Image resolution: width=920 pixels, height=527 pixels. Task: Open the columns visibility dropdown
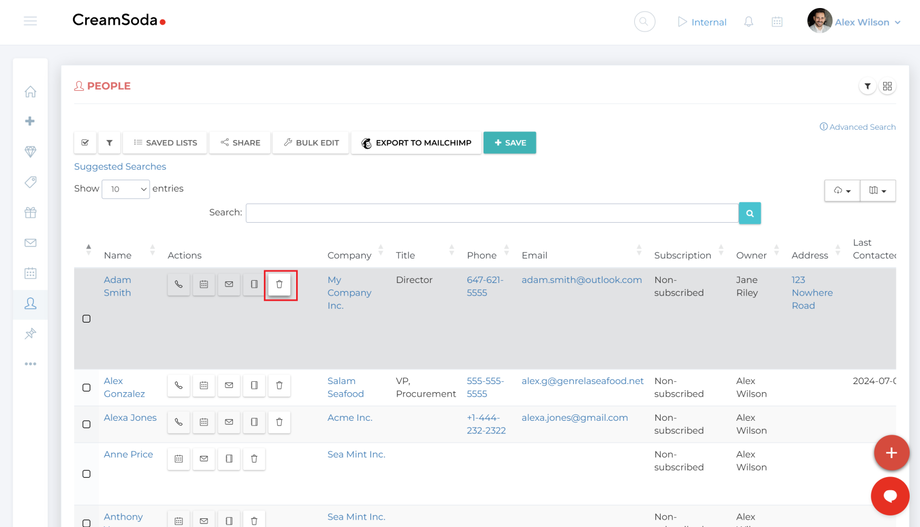coord(878,191)
